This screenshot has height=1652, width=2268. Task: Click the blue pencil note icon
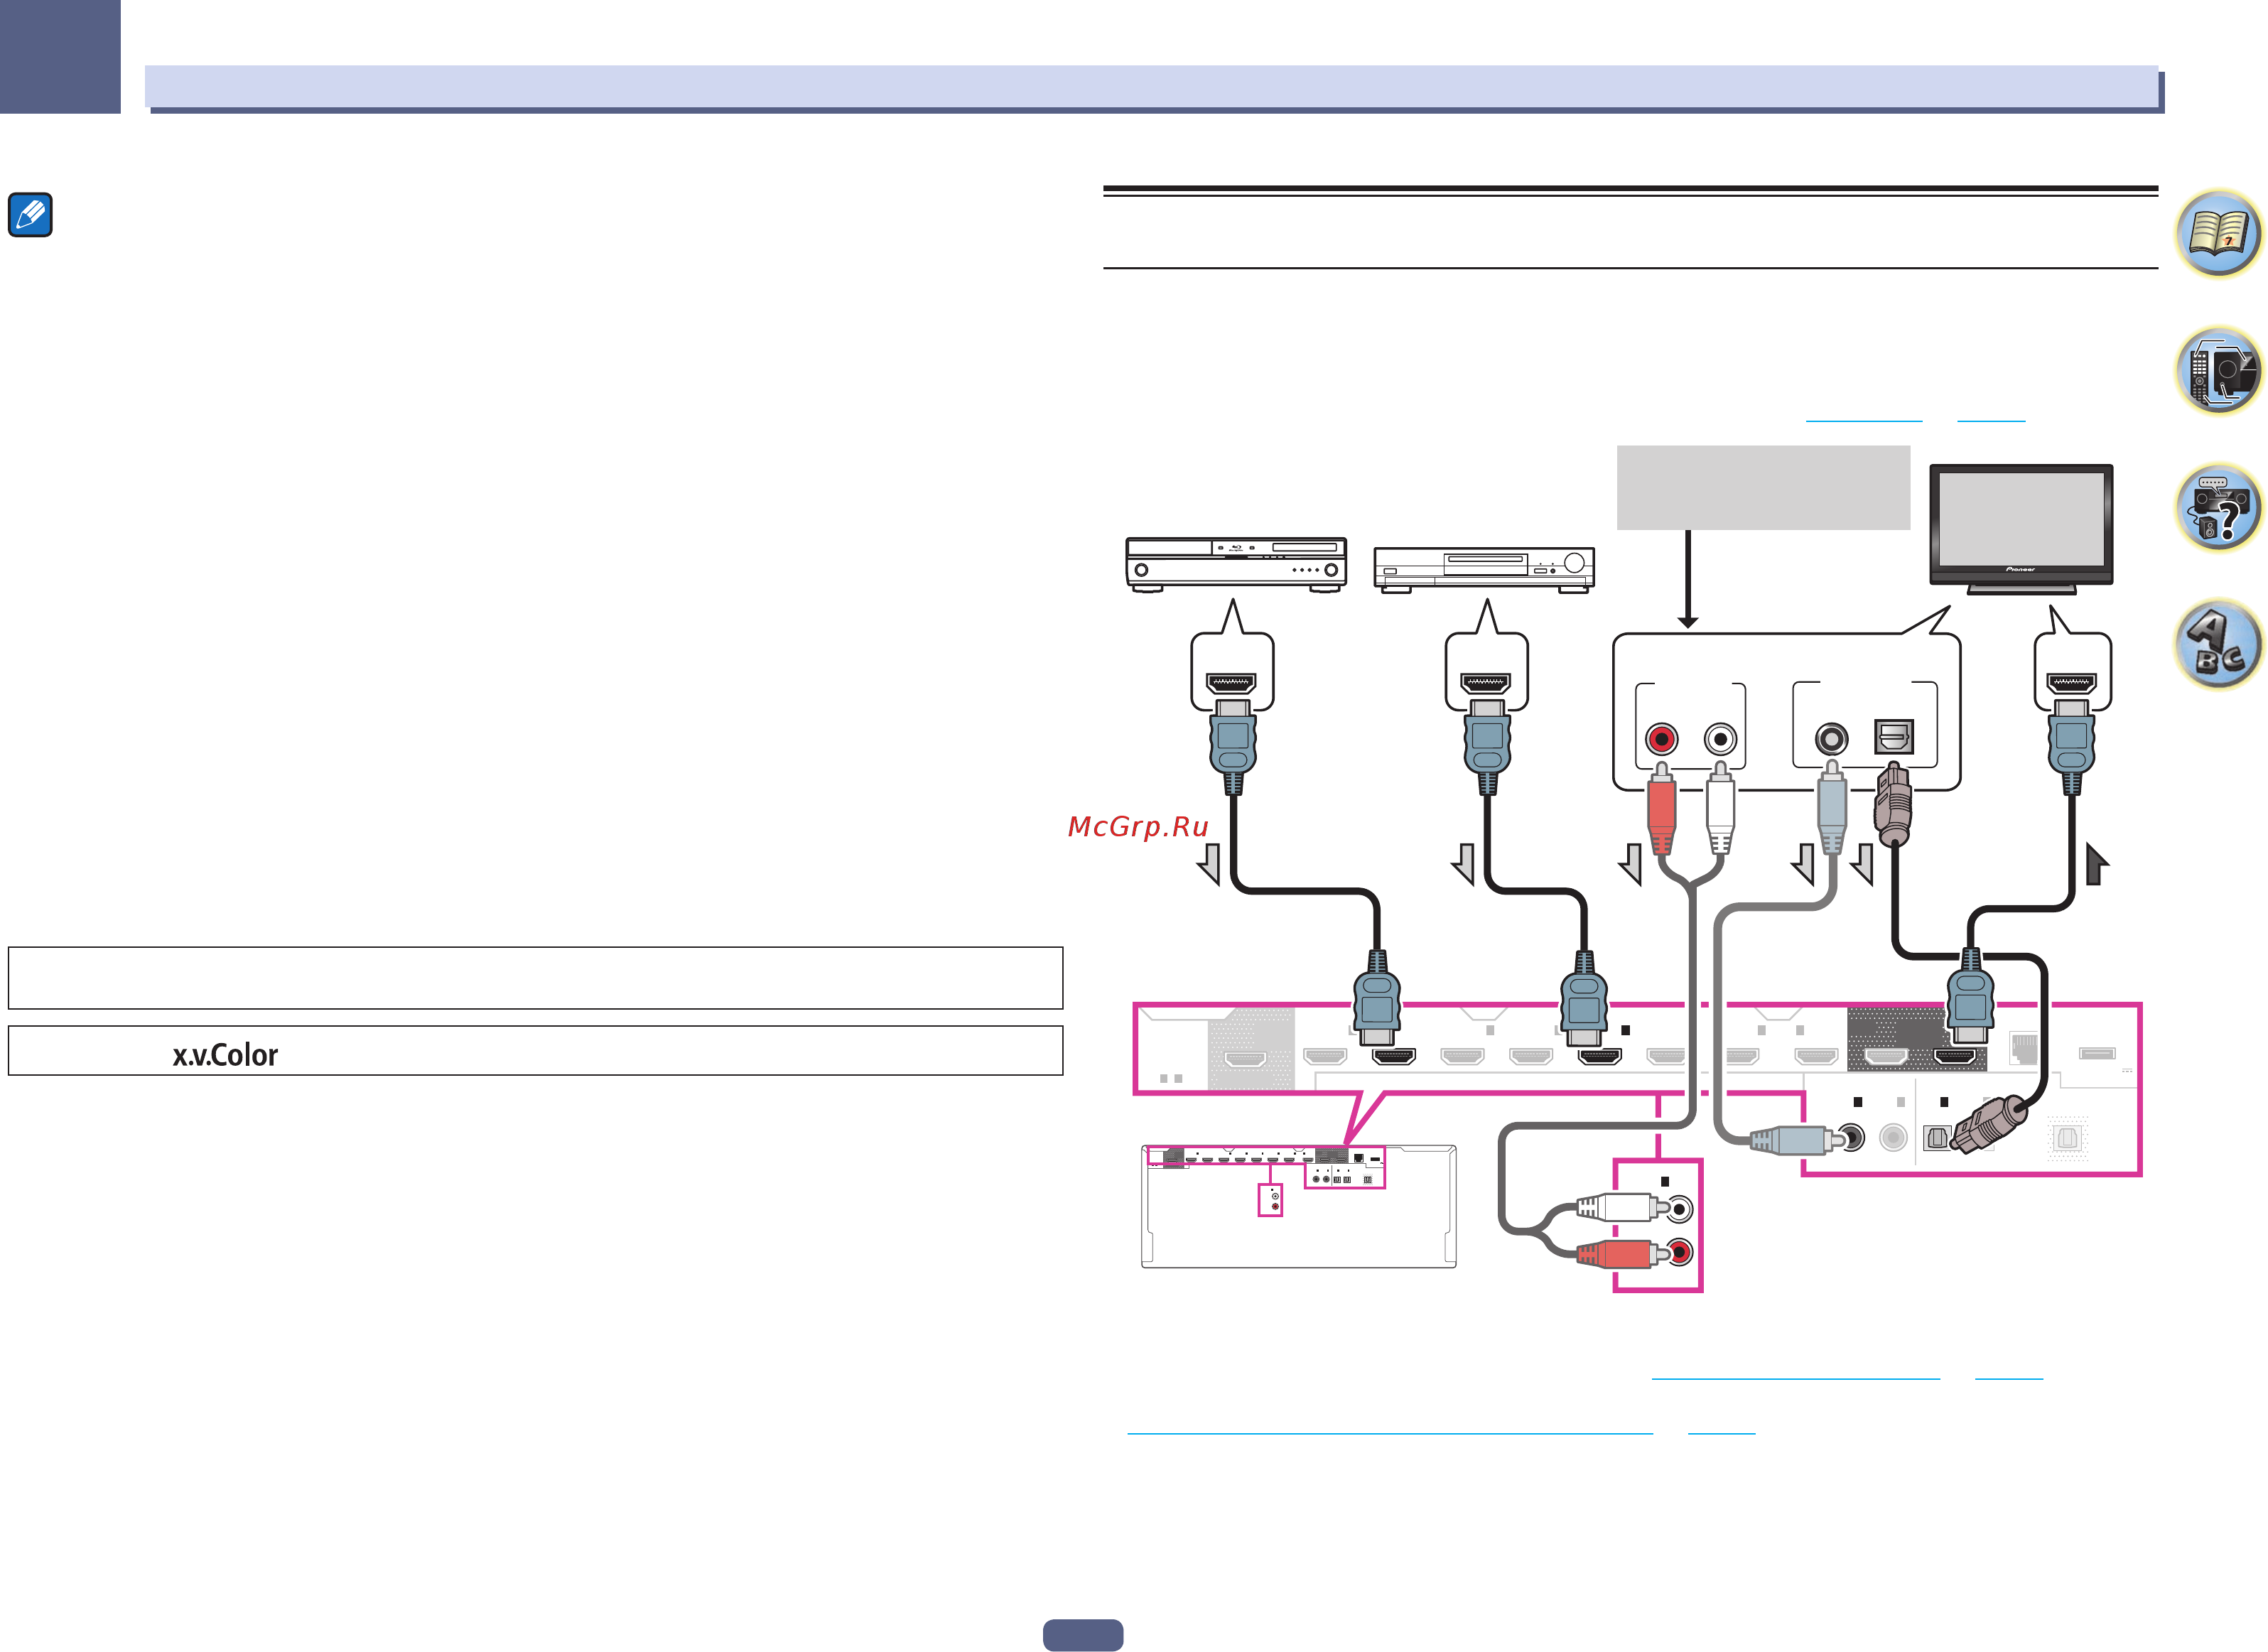tap(30, 215)
